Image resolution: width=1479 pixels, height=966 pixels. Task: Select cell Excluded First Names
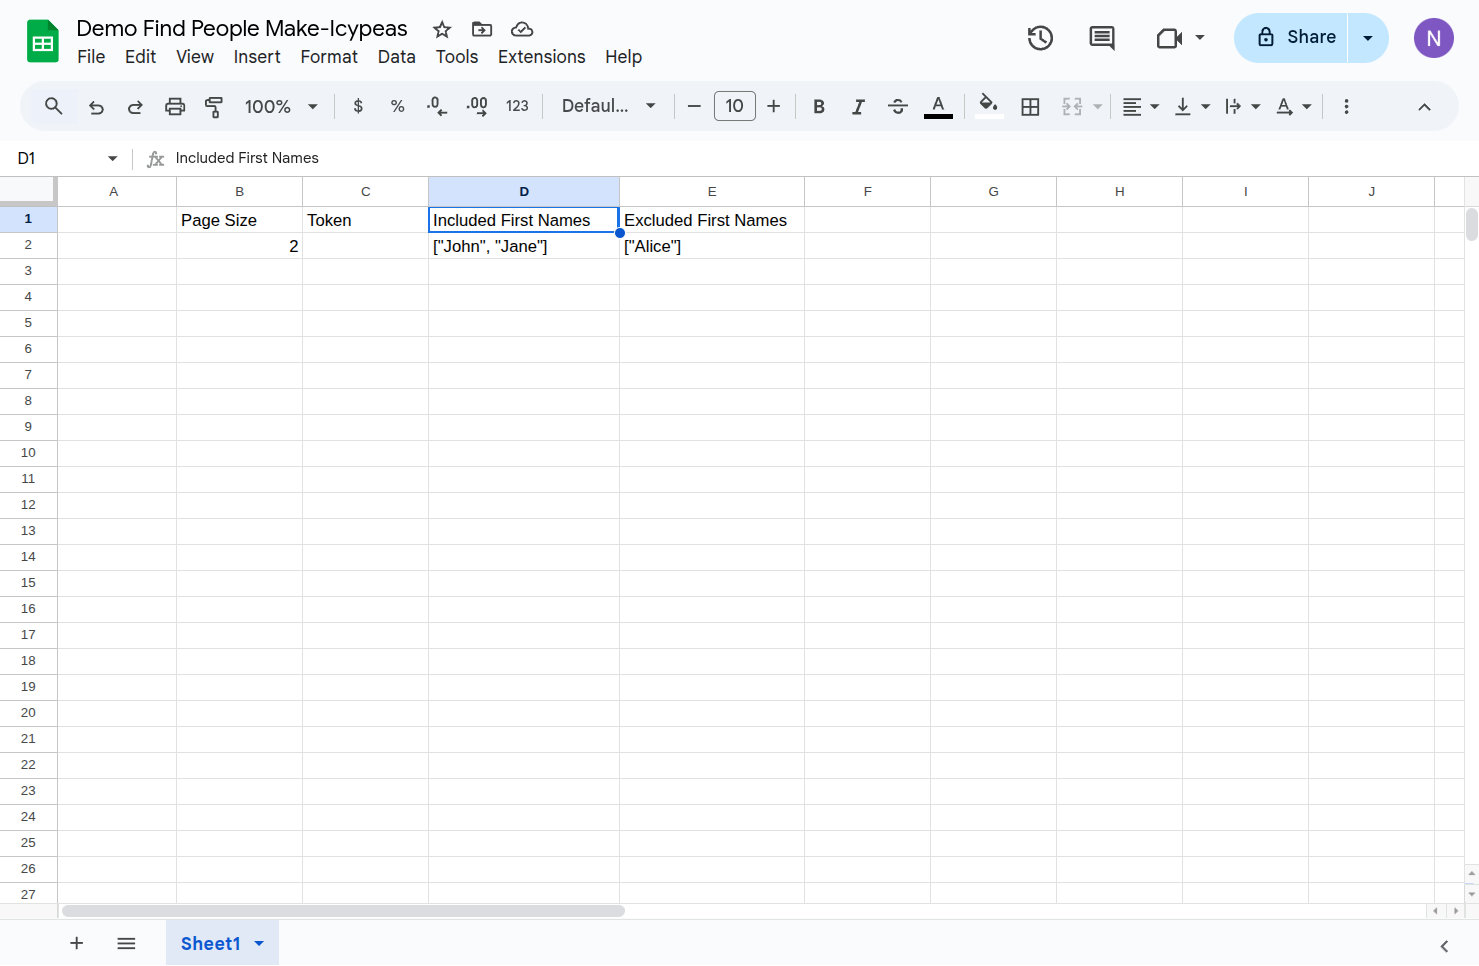point(712,220)
